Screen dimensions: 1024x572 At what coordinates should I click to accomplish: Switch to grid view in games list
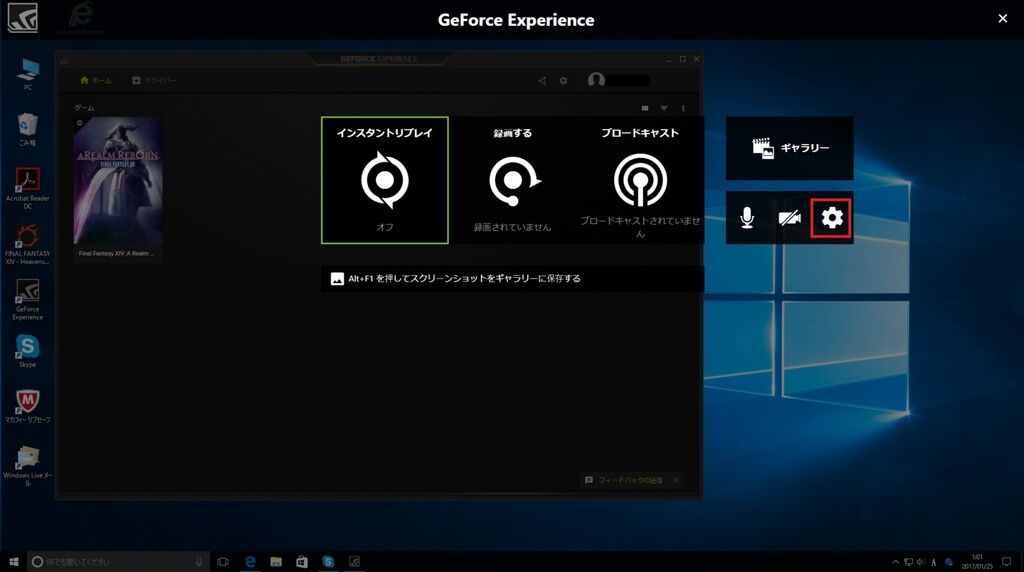tap(645, 108)
